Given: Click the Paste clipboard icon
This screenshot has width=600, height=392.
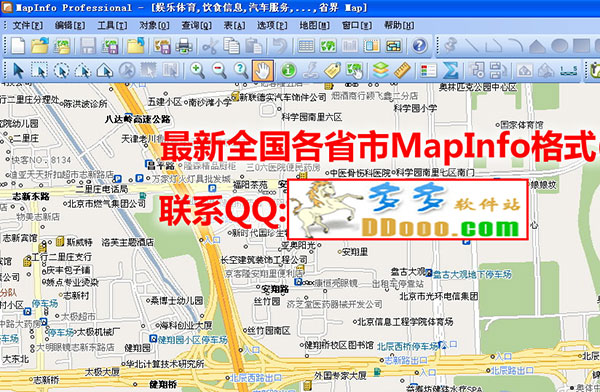Looking at the screenshot, I should (x=253, y=46).
